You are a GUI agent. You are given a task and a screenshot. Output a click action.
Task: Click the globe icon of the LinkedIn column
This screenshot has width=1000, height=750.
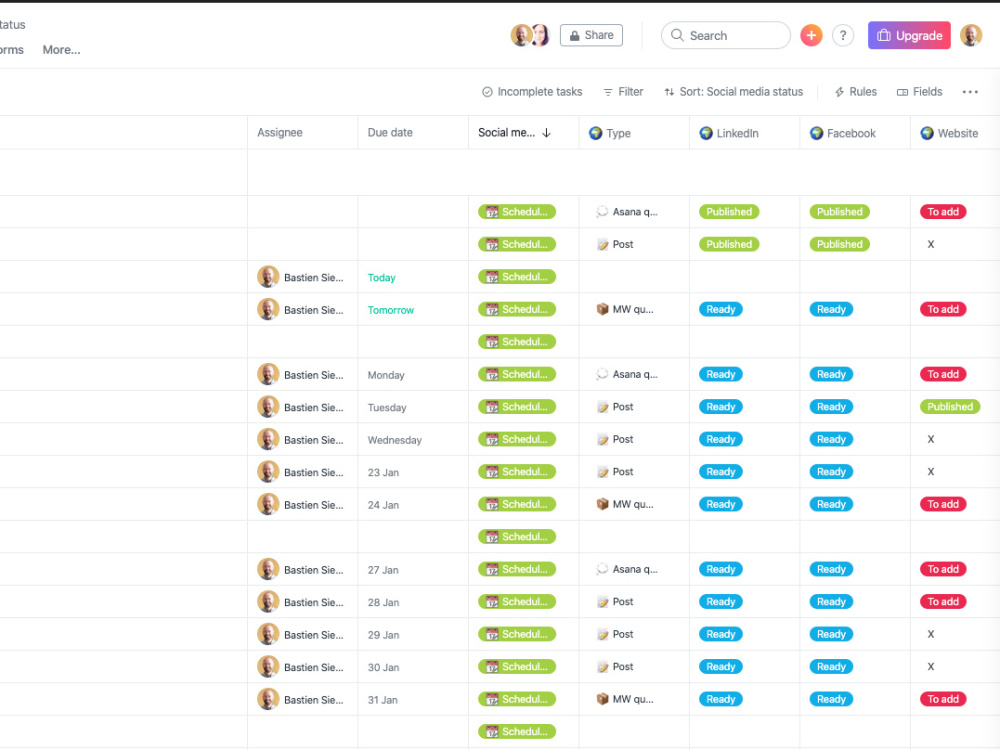click(x=706, y=133)
